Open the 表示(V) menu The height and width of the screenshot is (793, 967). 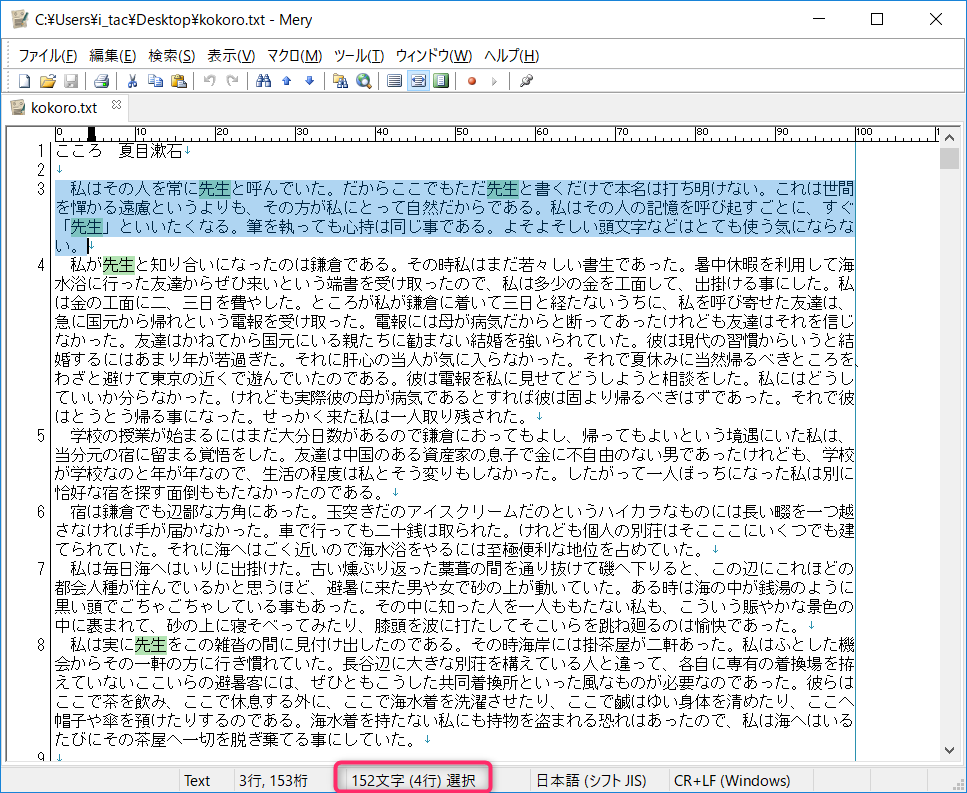tap(231, 55)
